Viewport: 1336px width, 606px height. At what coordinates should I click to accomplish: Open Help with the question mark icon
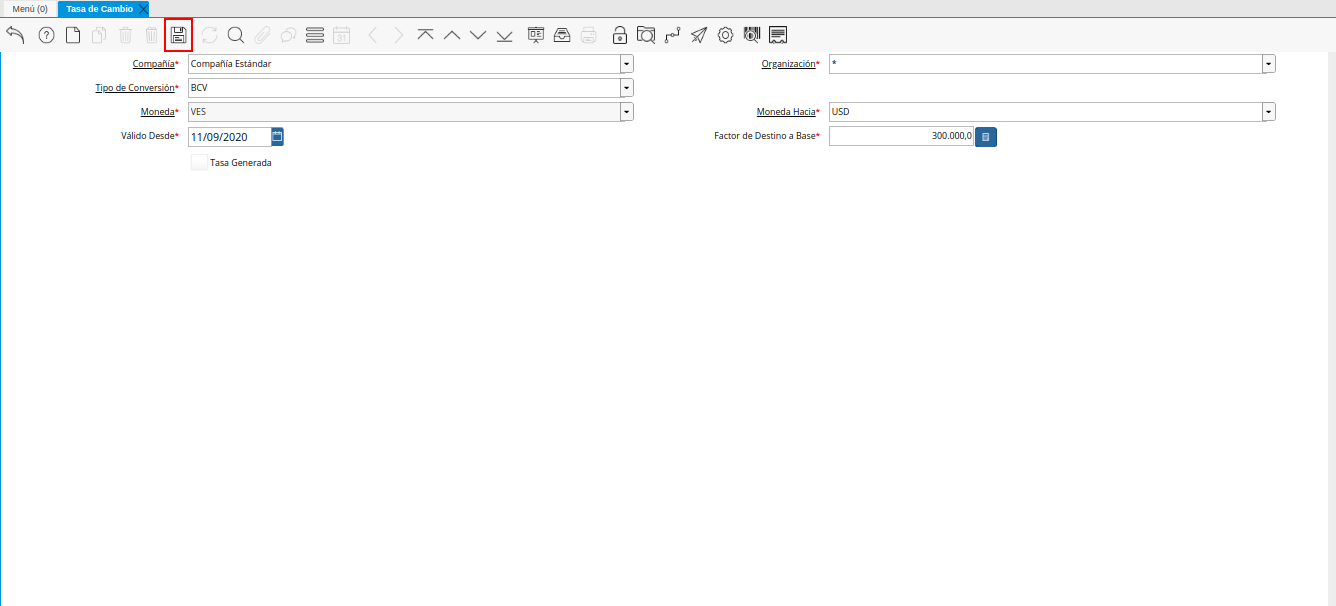[46, 35]
